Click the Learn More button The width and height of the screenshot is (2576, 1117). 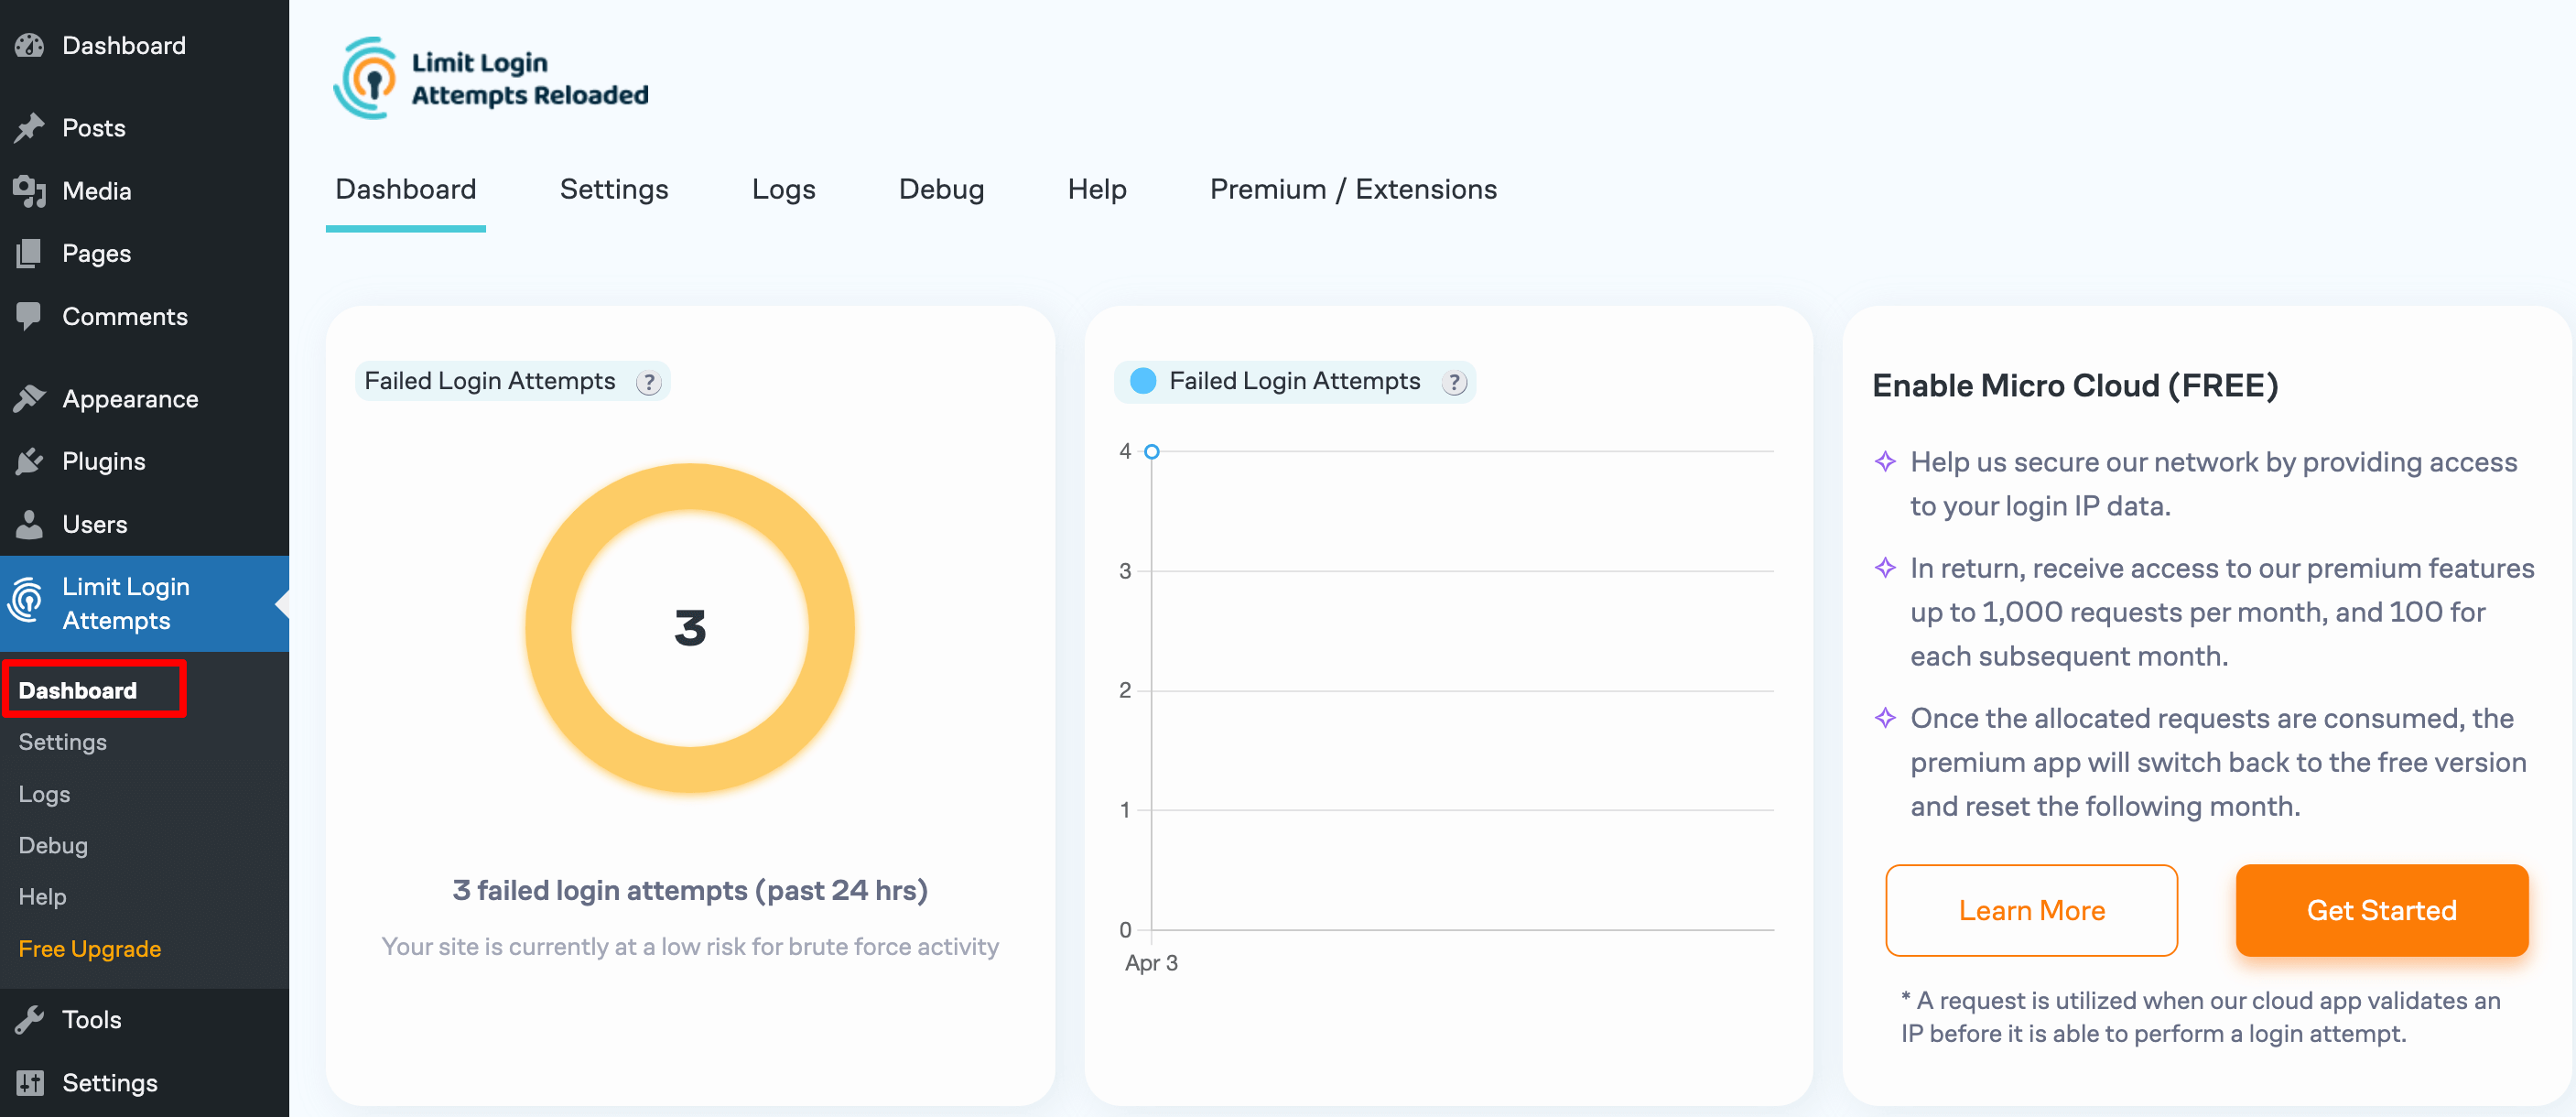(x=2030, y=910)
